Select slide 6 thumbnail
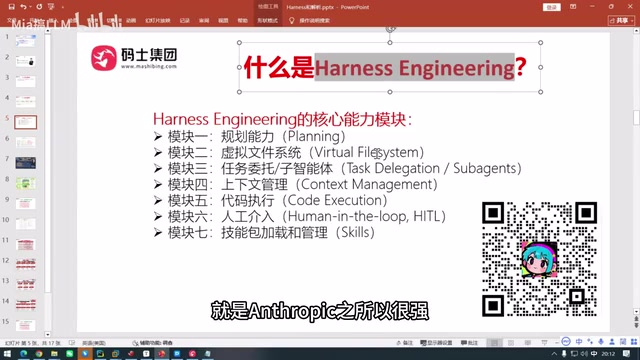 pyautogui.click(x=25, y=142)
